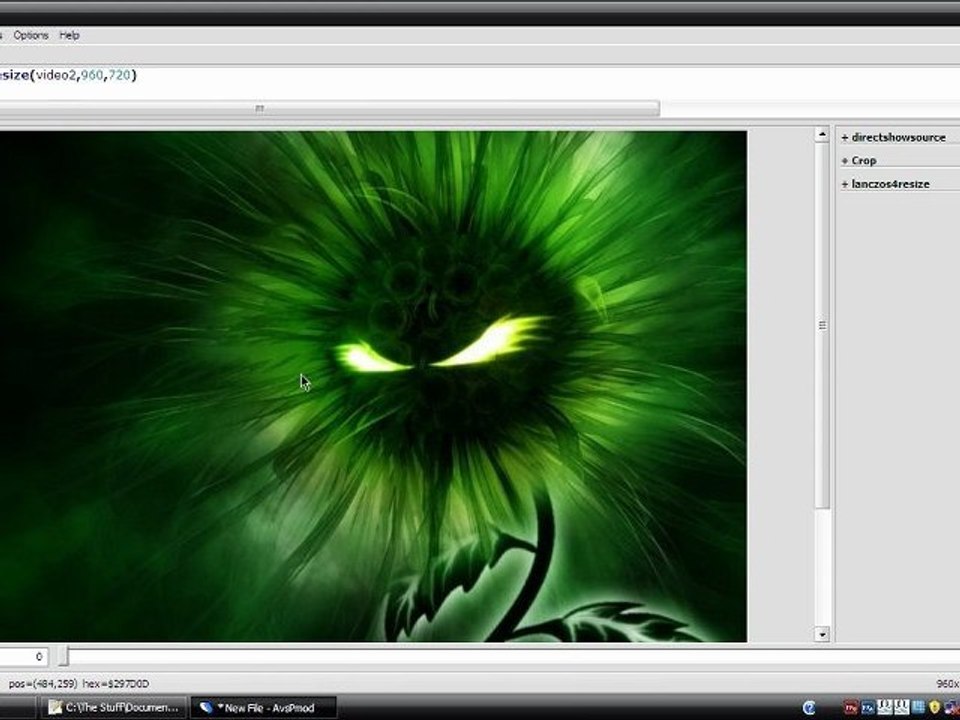This screenshot has width=960, height=720.
Task: Click the hex=$297D0D status bar value
Action: (116, 684)
